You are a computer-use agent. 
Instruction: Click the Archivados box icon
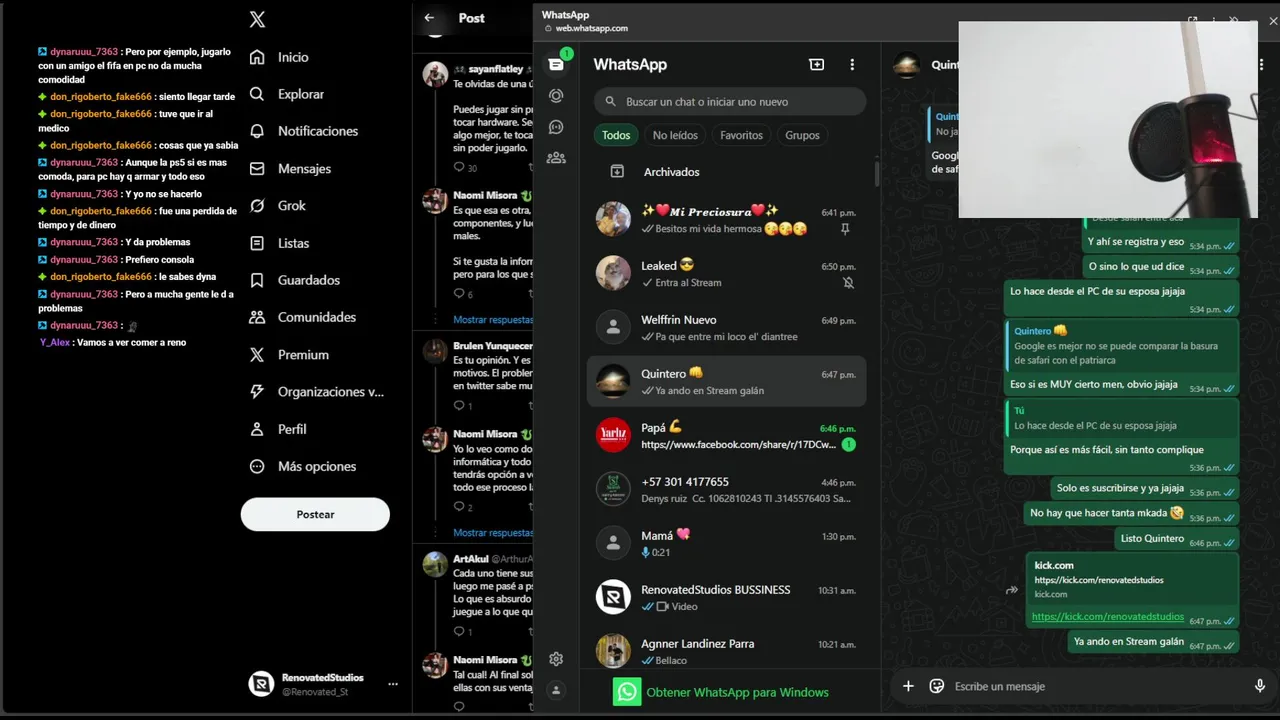[617, 172]
